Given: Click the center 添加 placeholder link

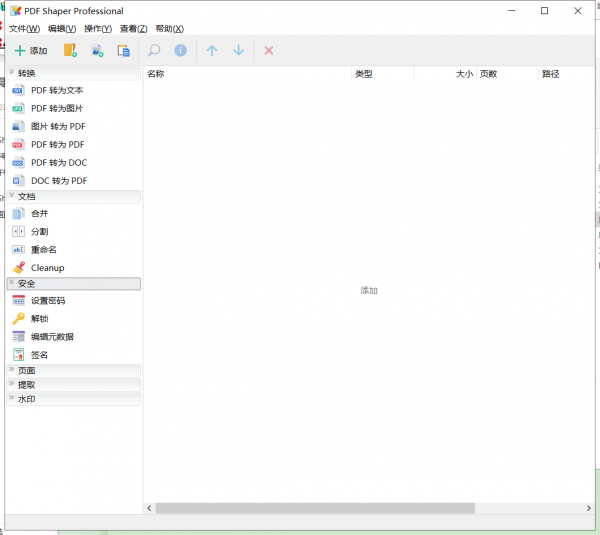Looking at the screenshot, I should (369, 290).
